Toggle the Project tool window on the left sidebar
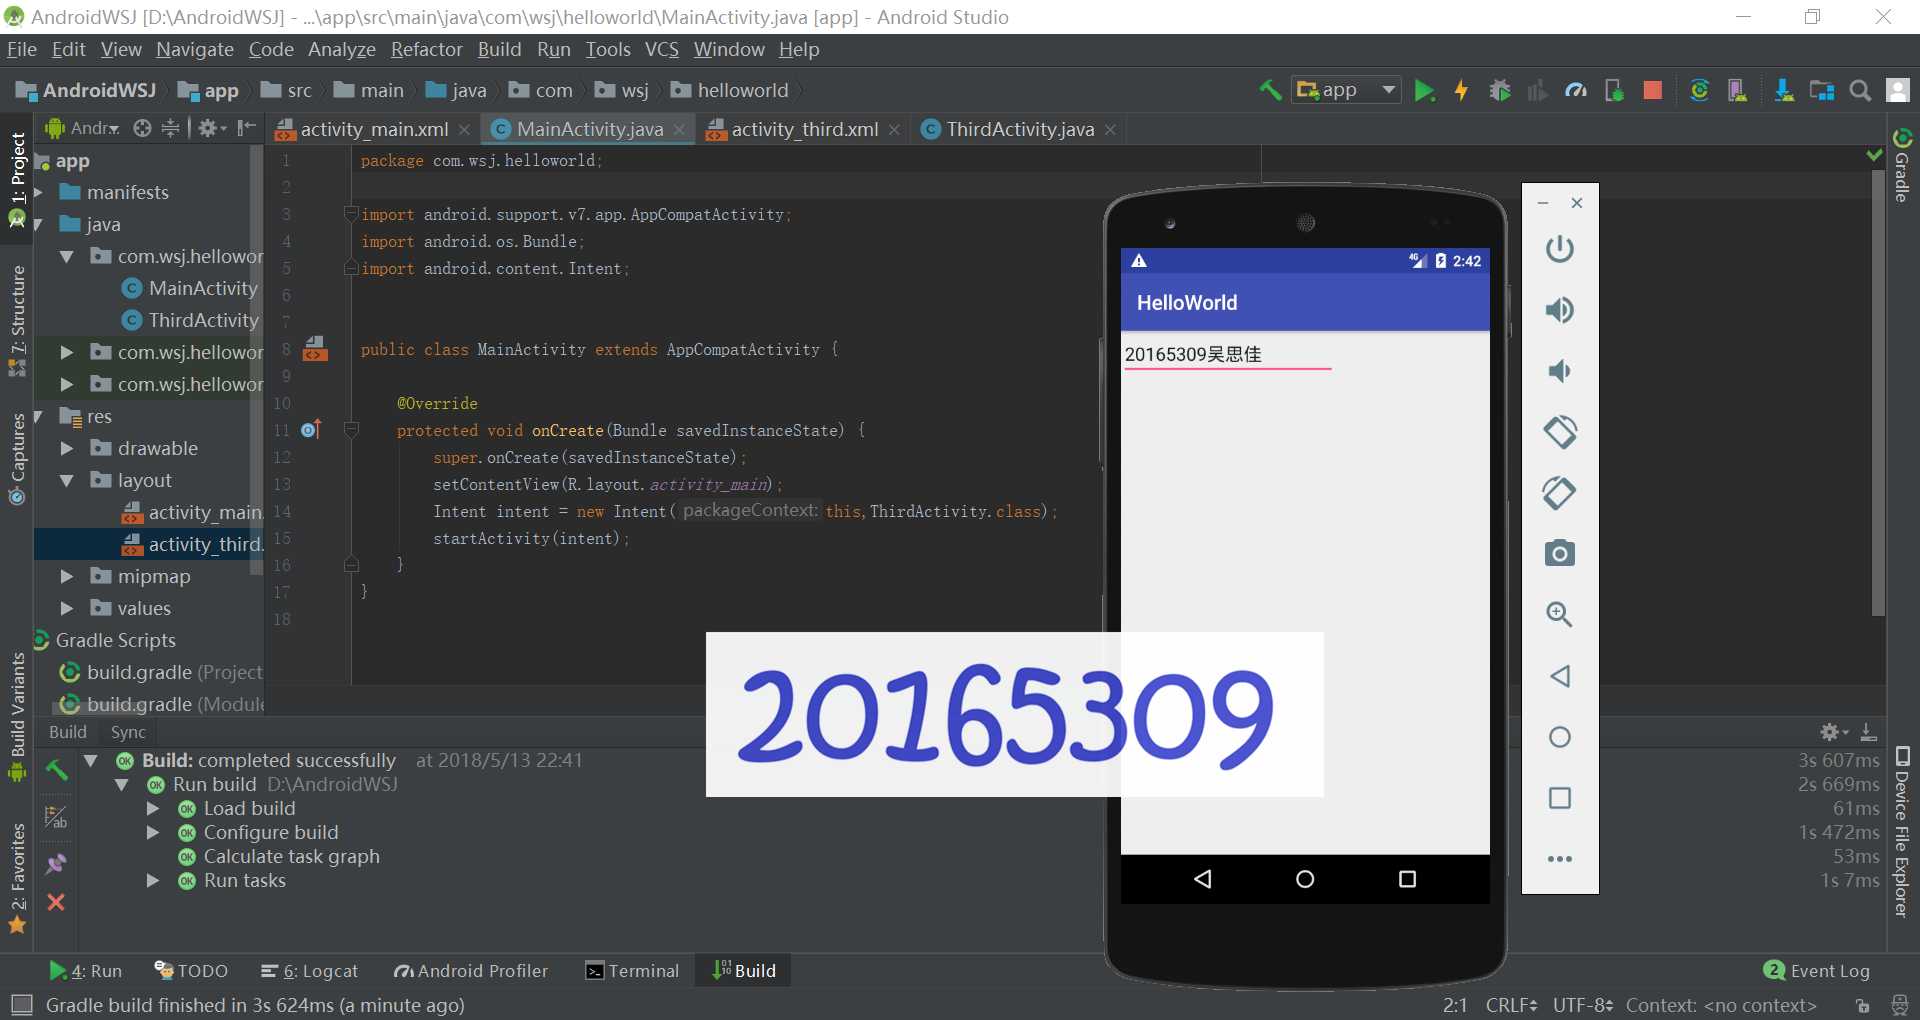 coord(17,180)
